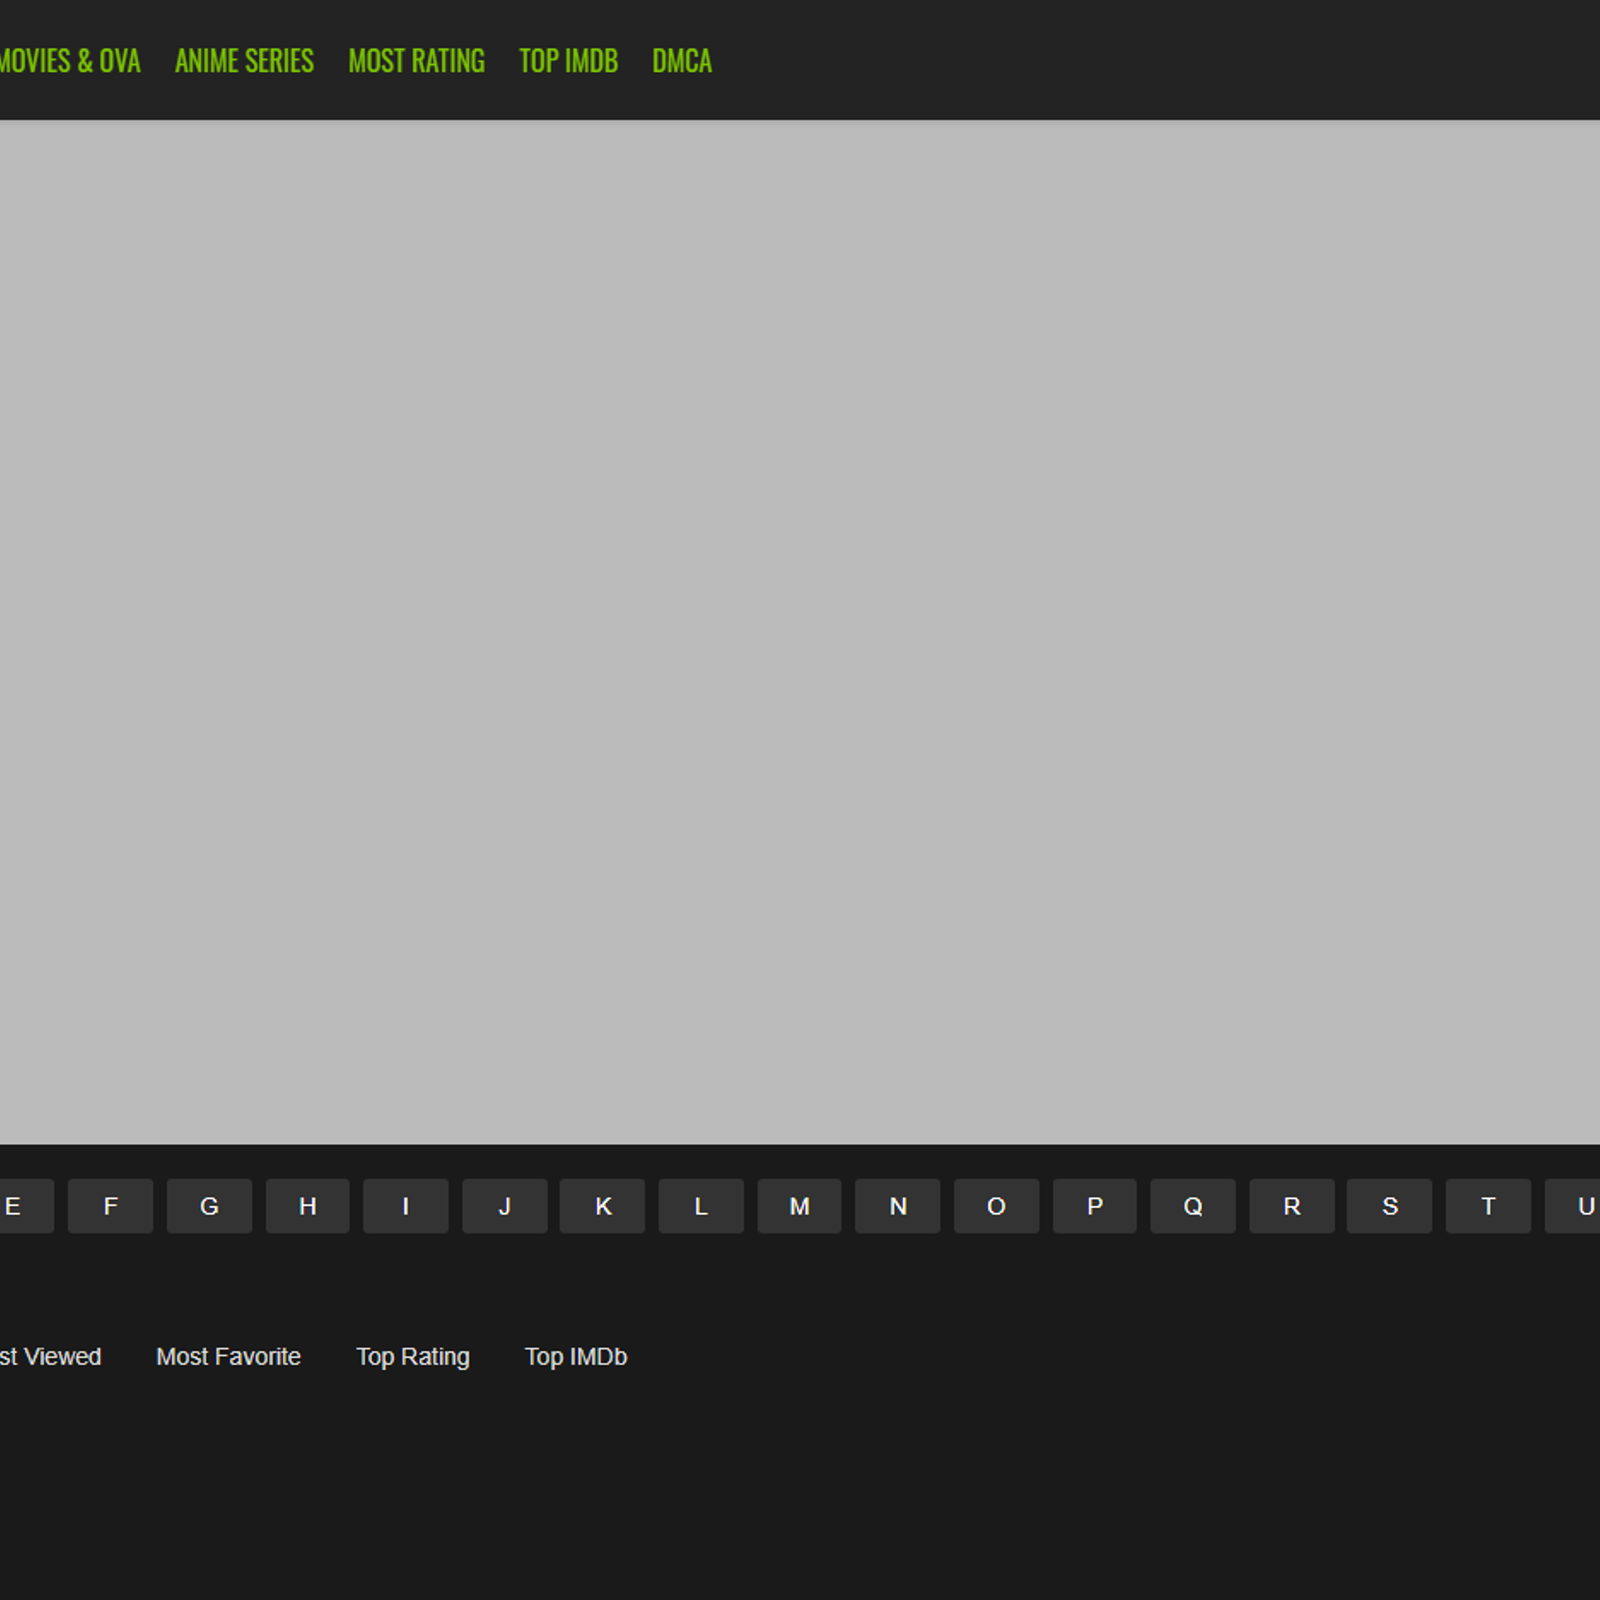Switch to the Most Favorite tab
This screenshot has width=1600, height=1600.
pyautogui.click(x=228, y=1357)
